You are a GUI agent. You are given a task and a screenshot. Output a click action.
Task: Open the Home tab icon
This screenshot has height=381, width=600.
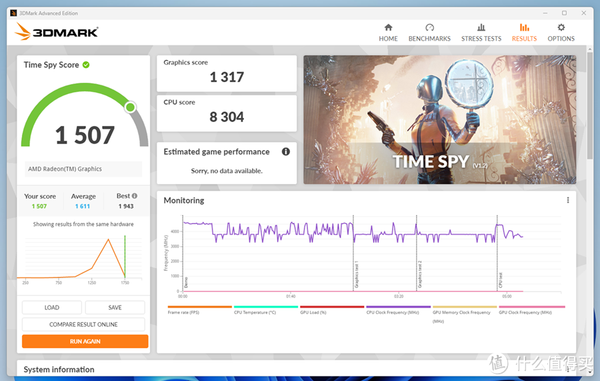point(388,28)
